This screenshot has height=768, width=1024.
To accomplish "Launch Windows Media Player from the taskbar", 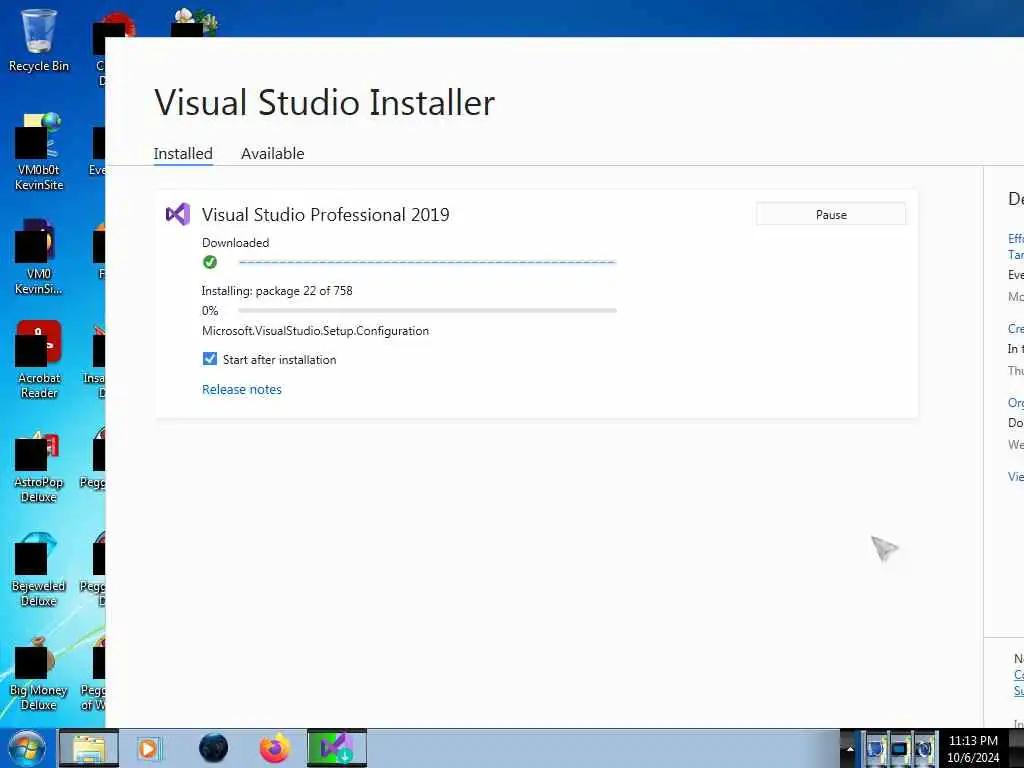I will tap(149, 748).
